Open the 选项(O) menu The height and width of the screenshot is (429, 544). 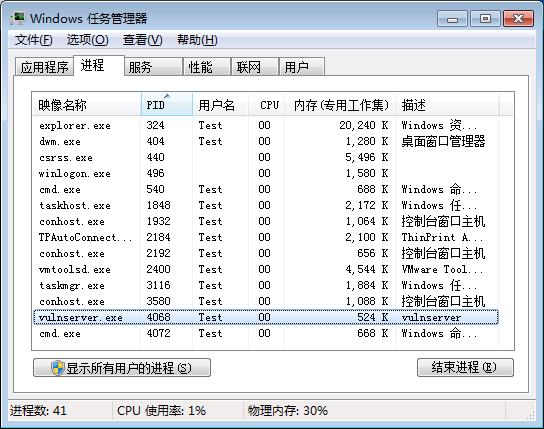87,40
